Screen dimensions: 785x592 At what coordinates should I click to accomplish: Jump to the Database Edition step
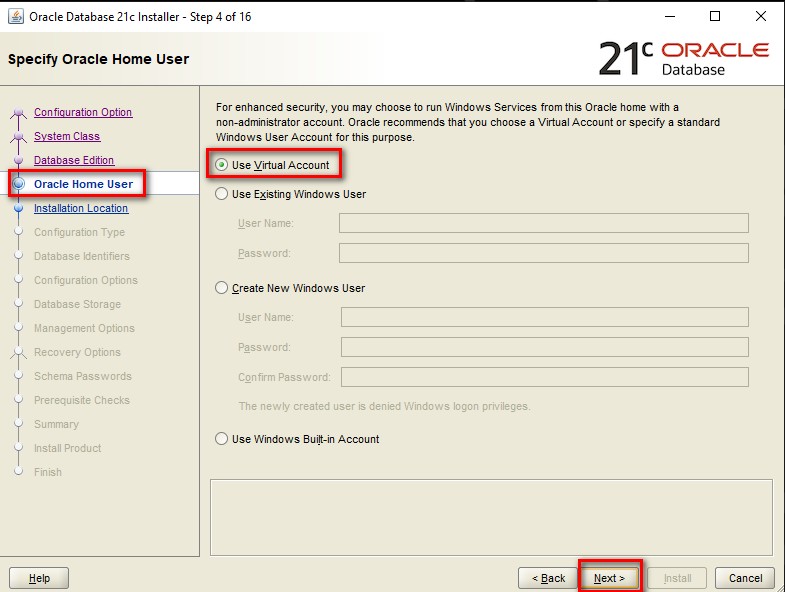point(74,161)
